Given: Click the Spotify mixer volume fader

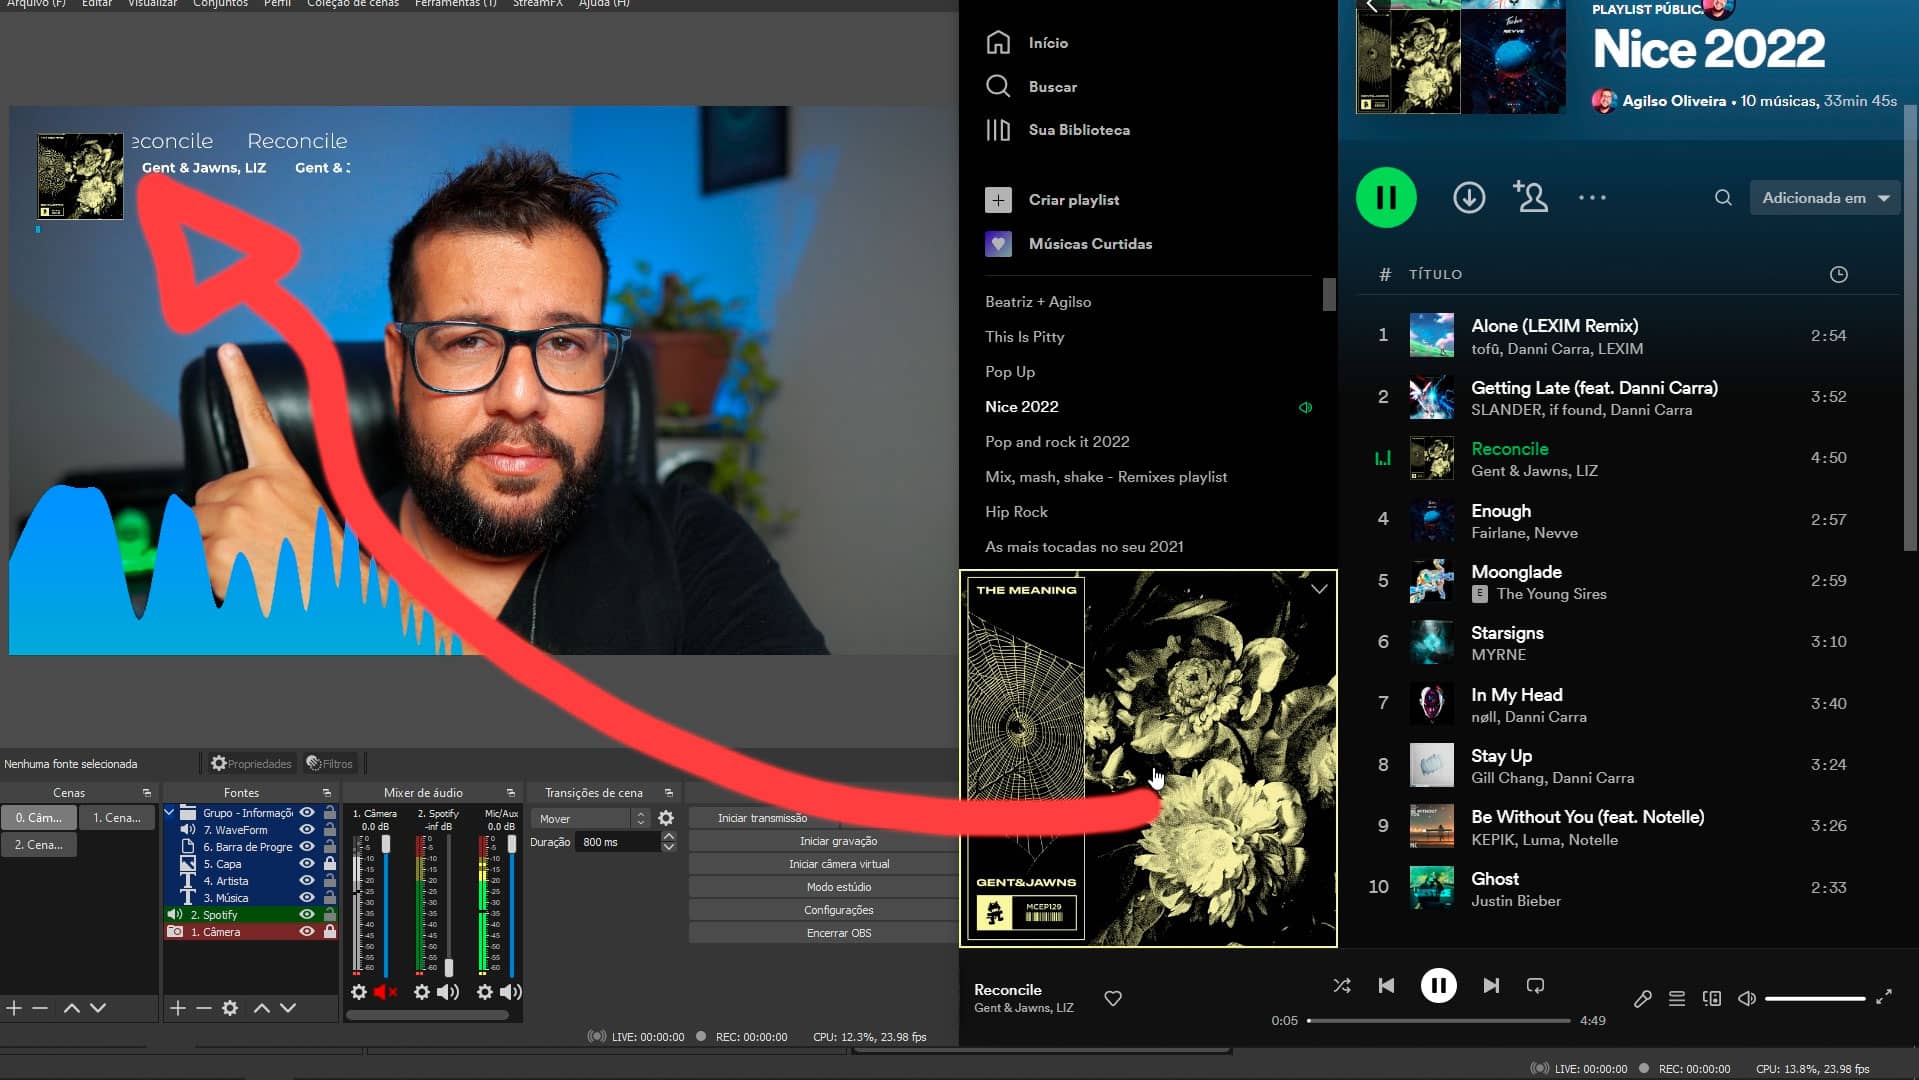Looking at the screenshot, I should pos(448,967).
